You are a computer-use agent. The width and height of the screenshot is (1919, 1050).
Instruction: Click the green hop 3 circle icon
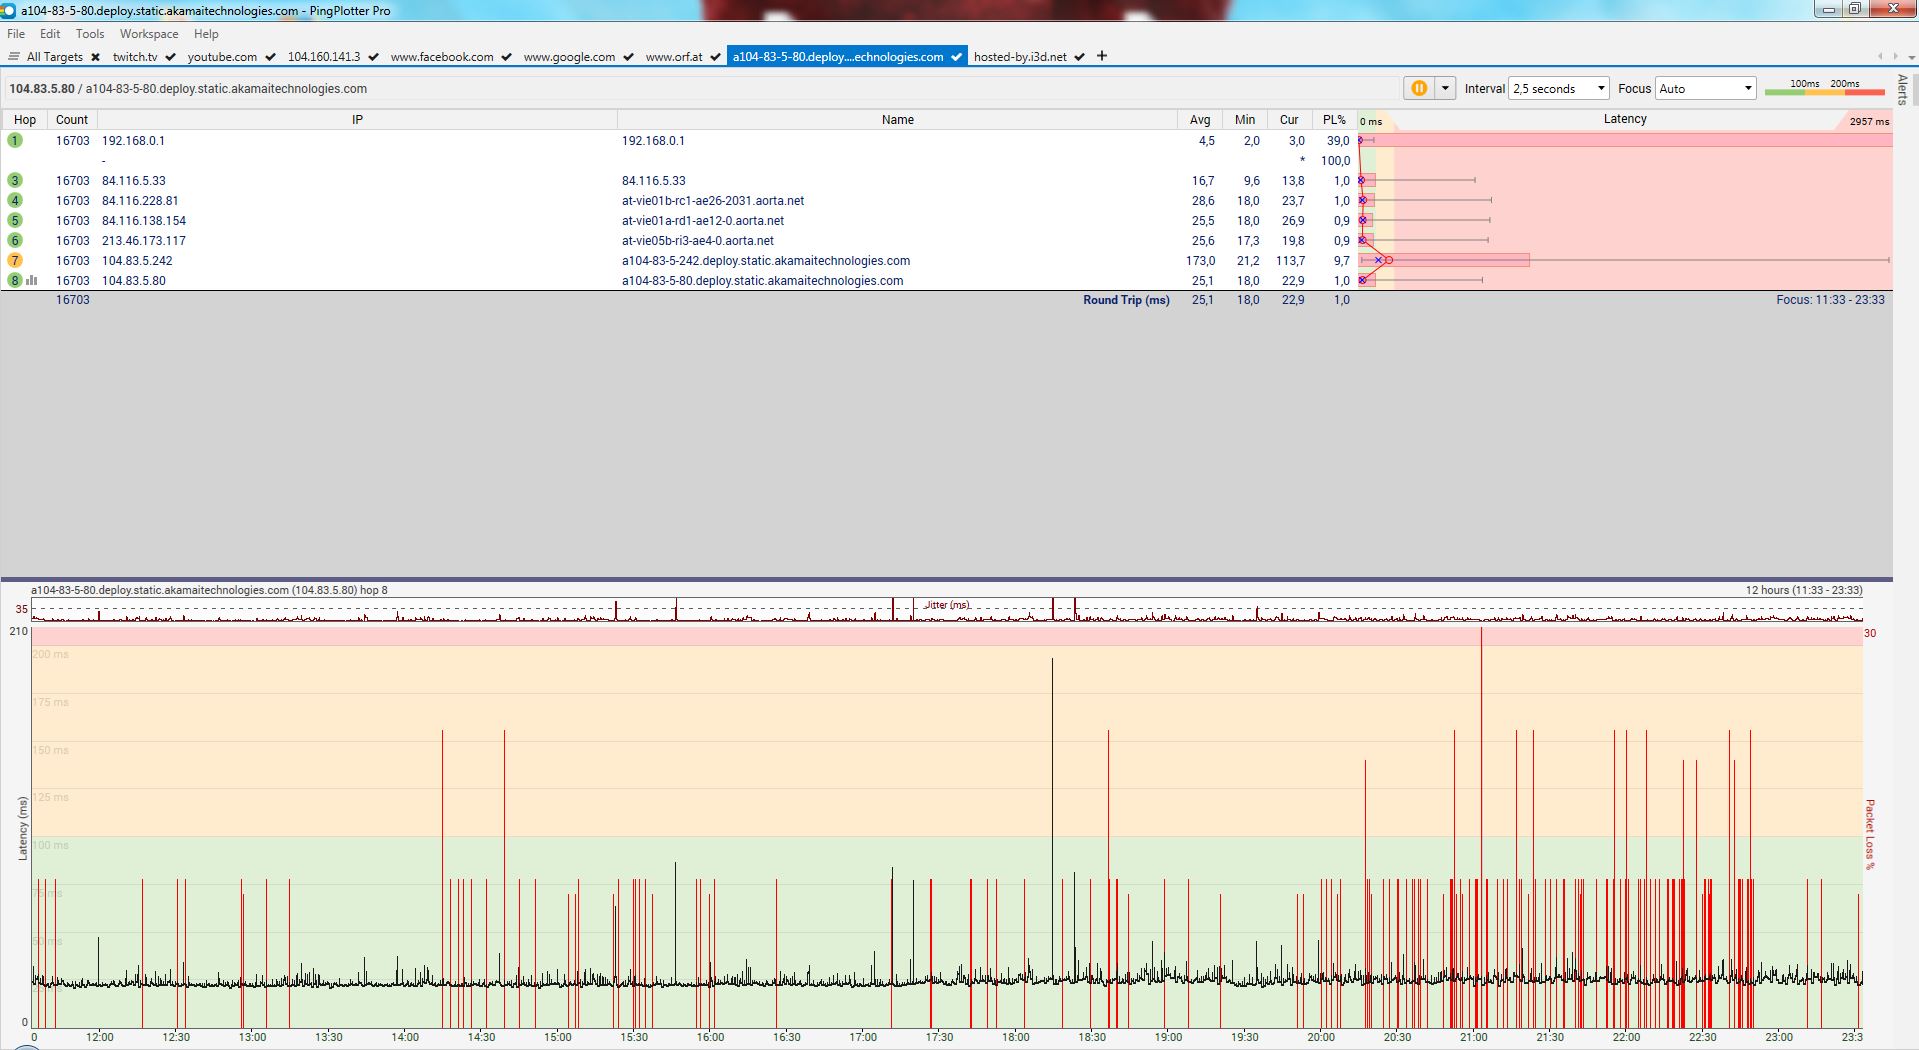click(15, 180)
